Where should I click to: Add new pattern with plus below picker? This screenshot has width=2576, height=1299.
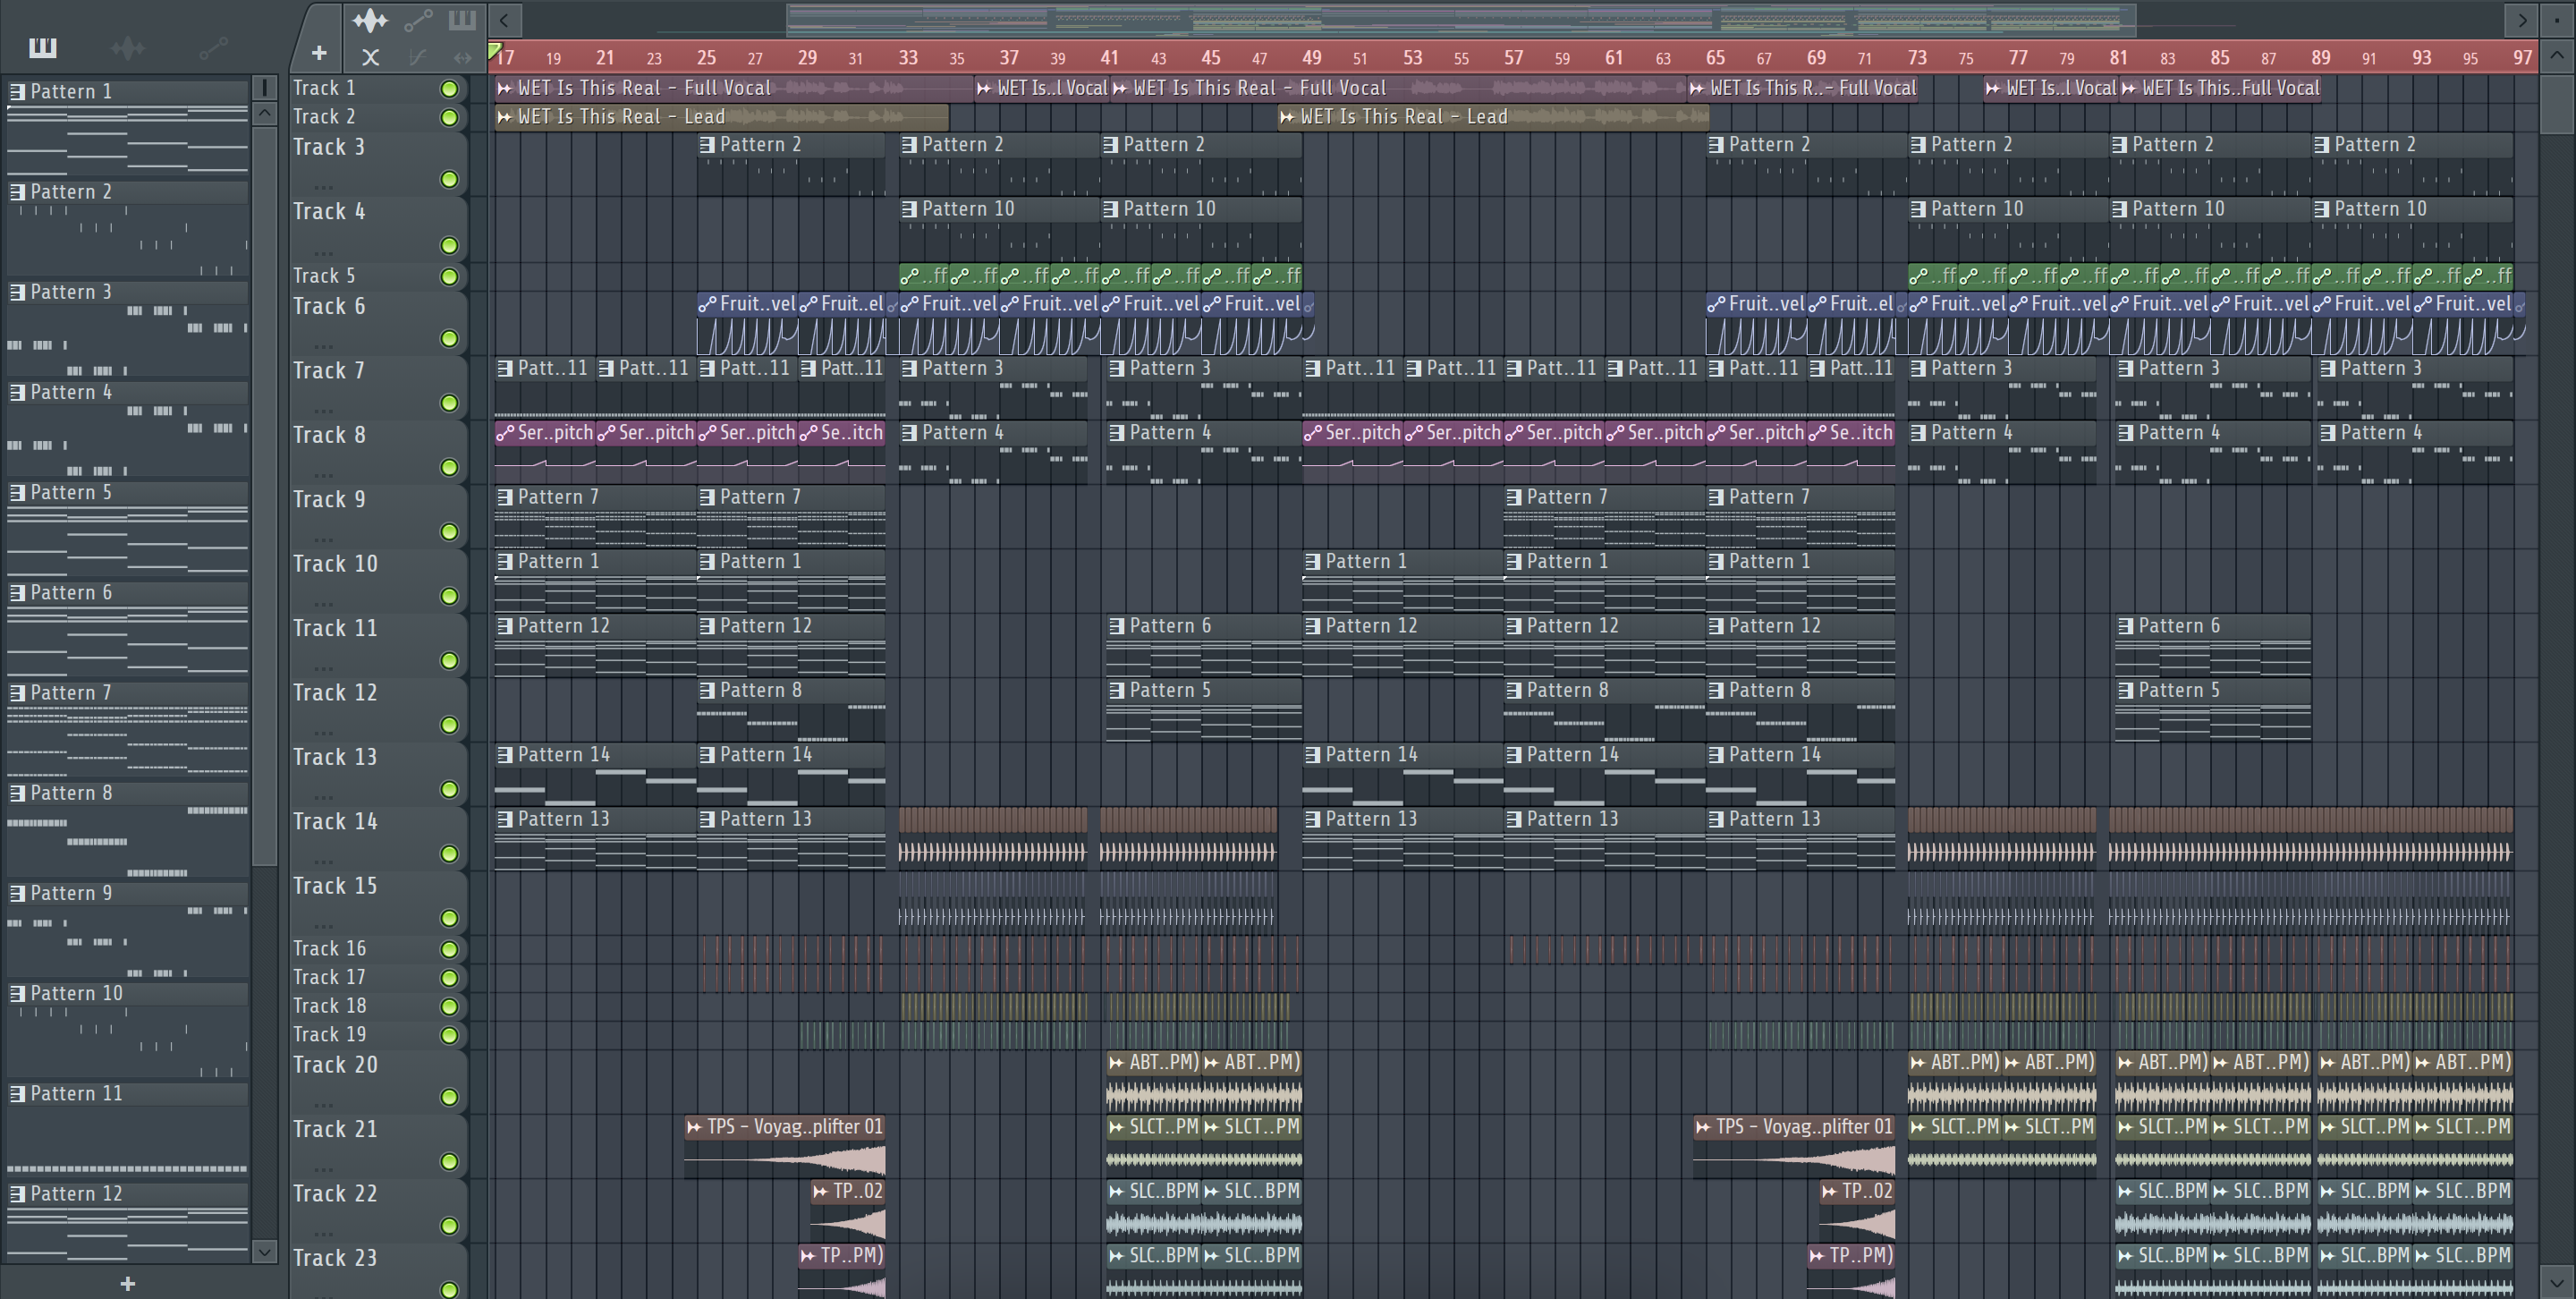tap(127, 1283)
